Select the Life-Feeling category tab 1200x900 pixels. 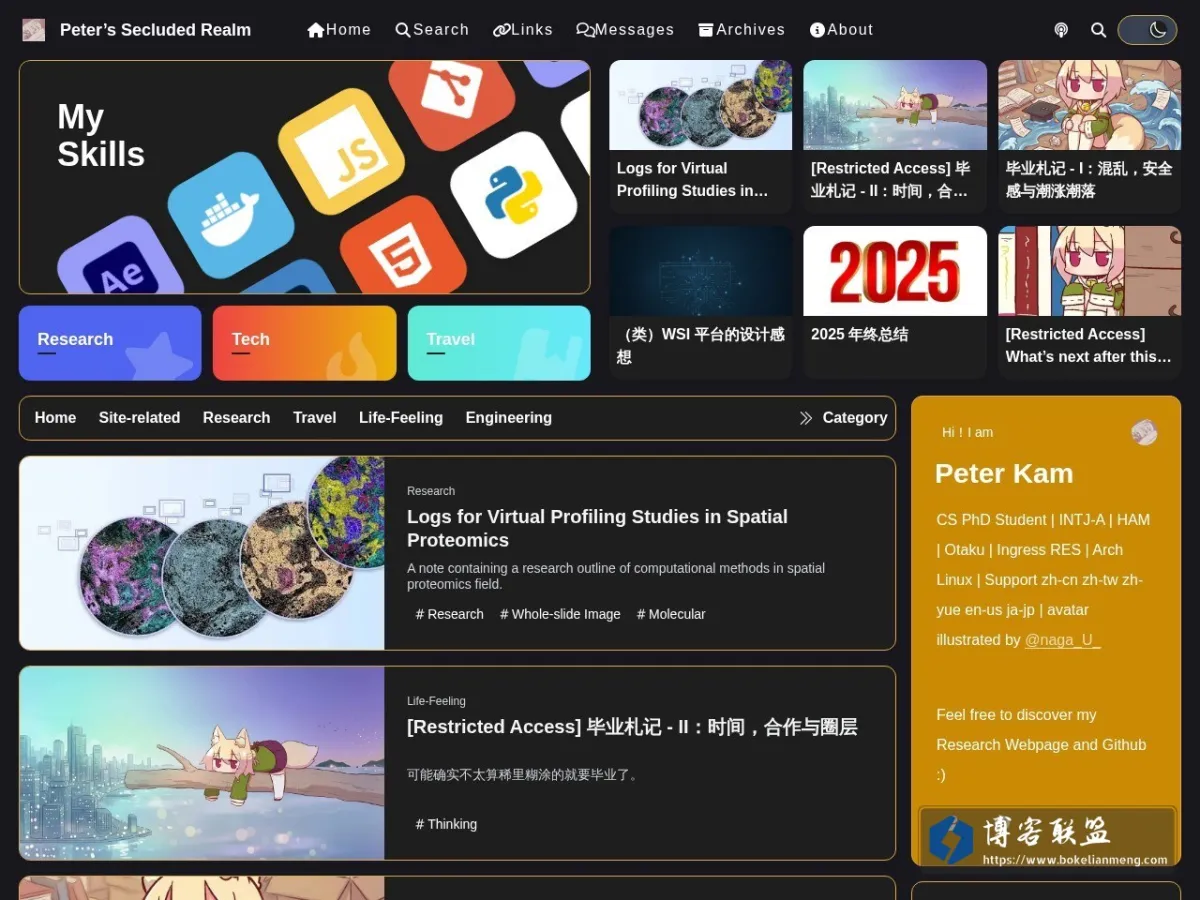(401, 418)
